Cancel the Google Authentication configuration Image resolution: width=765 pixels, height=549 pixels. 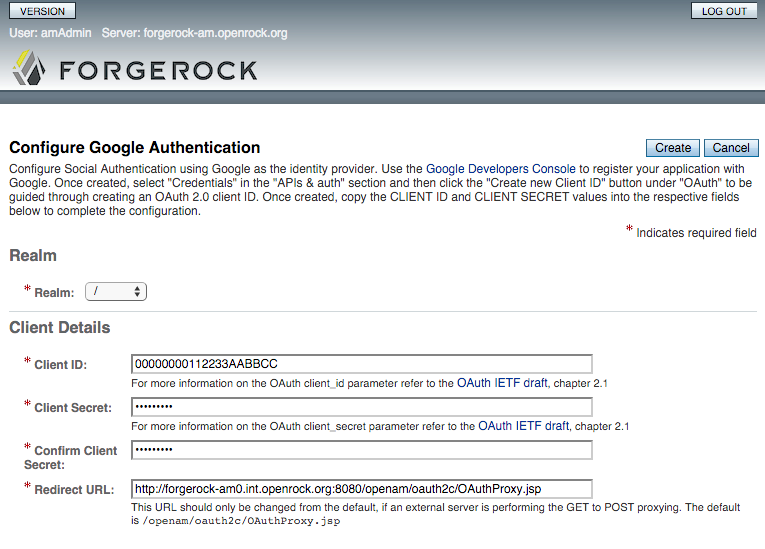pos(731,148)
